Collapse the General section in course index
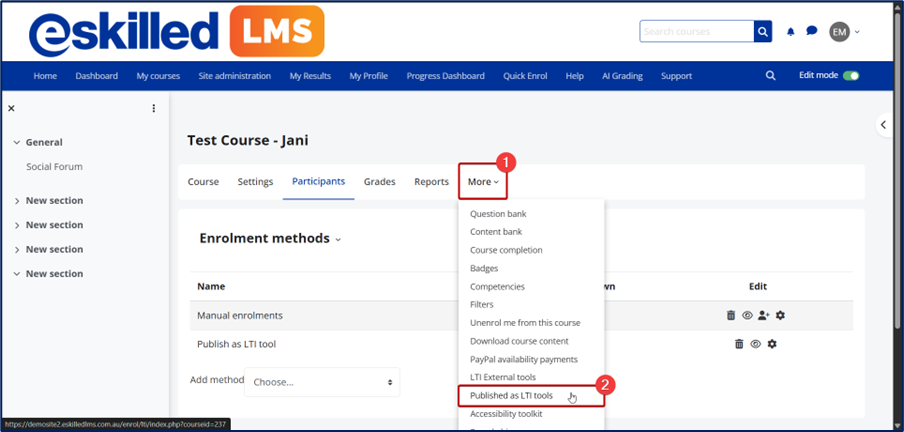The width and height of the screenshot is (904, 432). 17,143
